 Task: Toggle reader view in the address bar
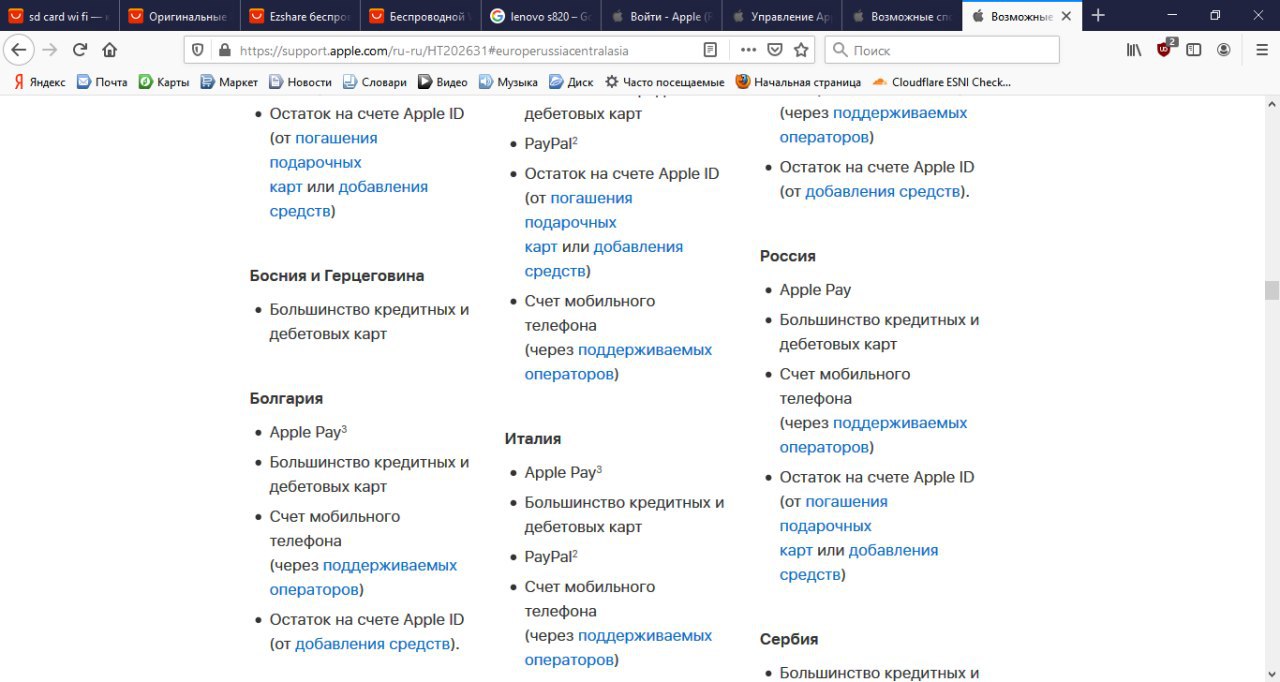[x=710, y=50]
